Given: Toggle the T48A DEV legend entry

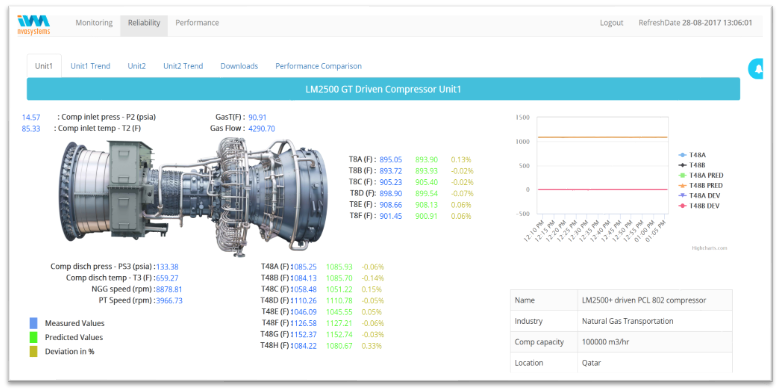Looking at the screenshot, I should (699, 196).
